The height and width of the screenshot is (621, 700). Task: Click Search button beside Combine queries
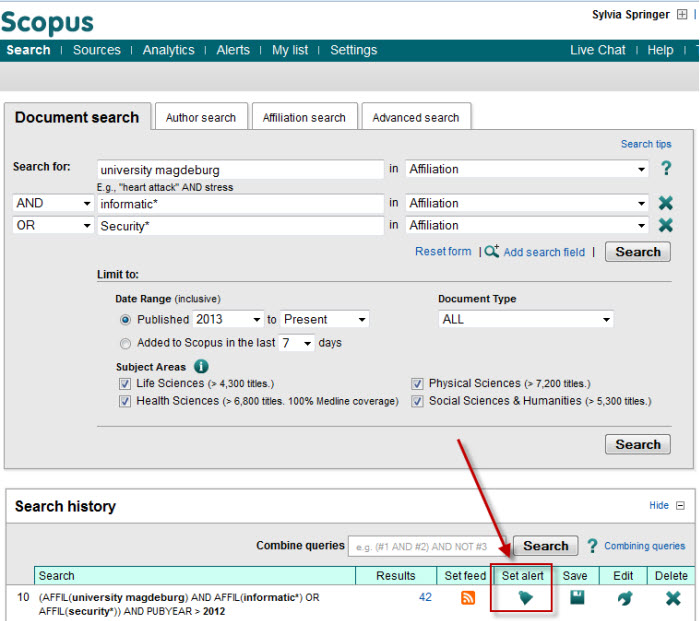click(x=546, y=546)
